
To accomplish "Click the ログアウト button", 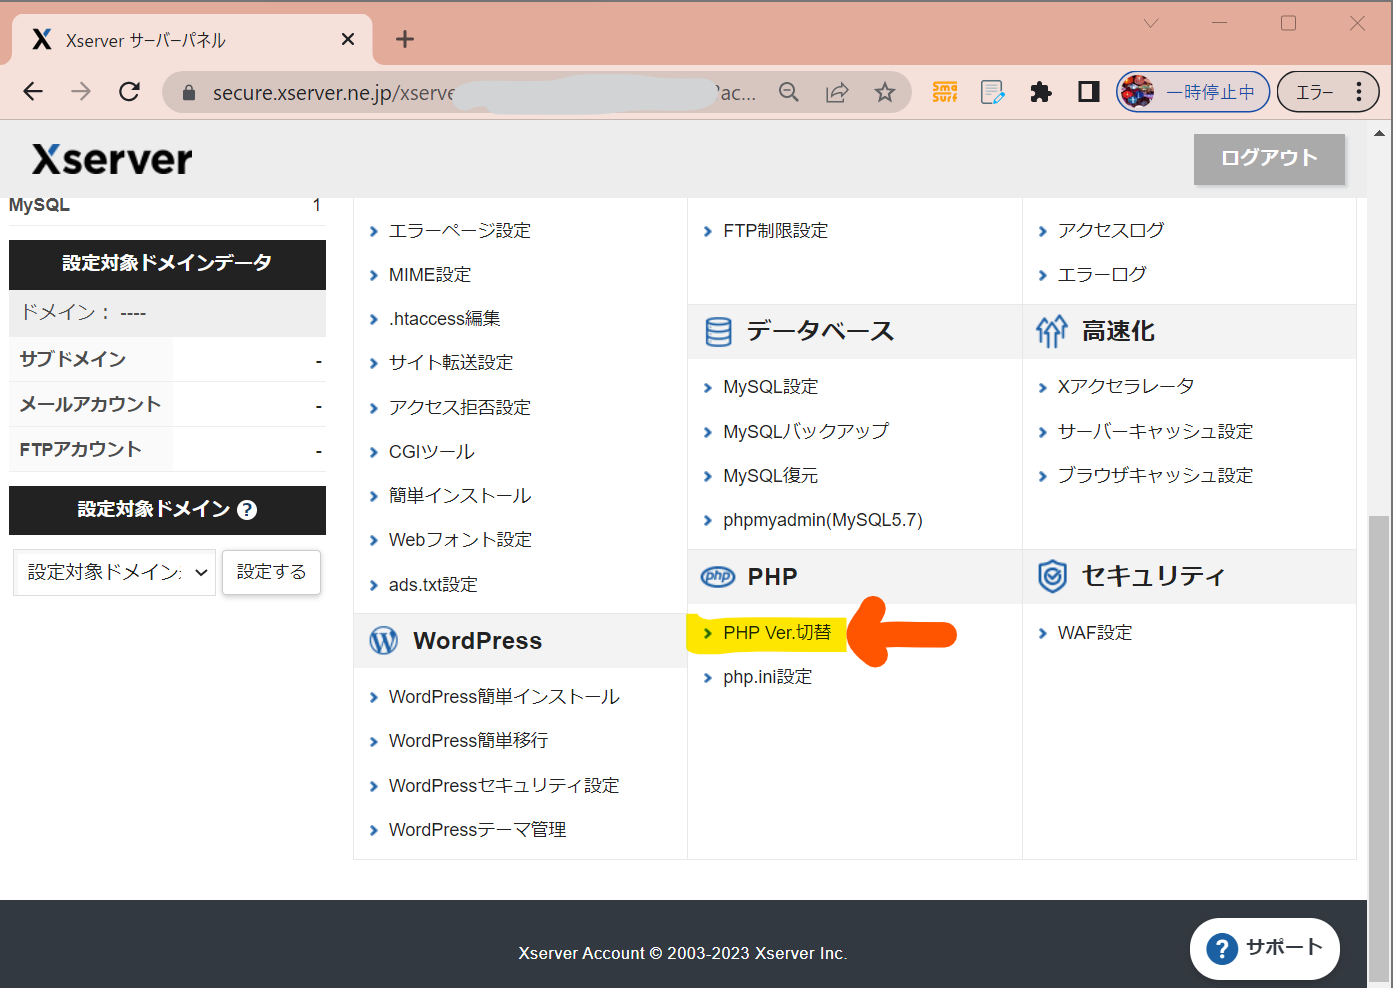I will [x=1269, y=158].
